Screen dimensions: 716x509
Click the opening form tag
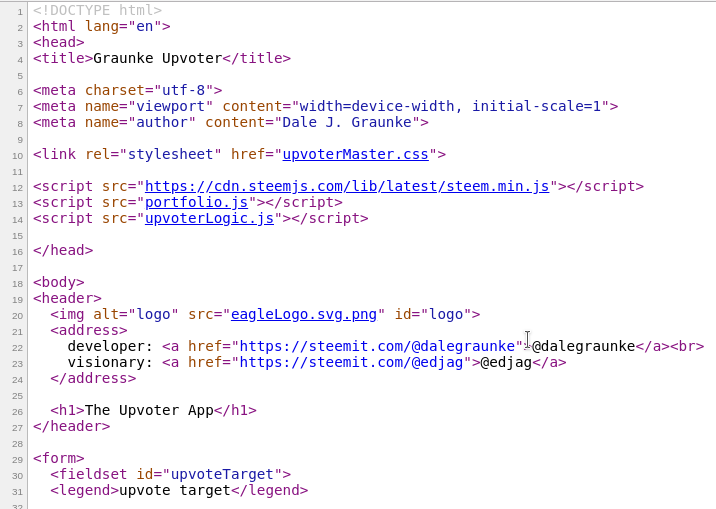click(x=58, y=458)
